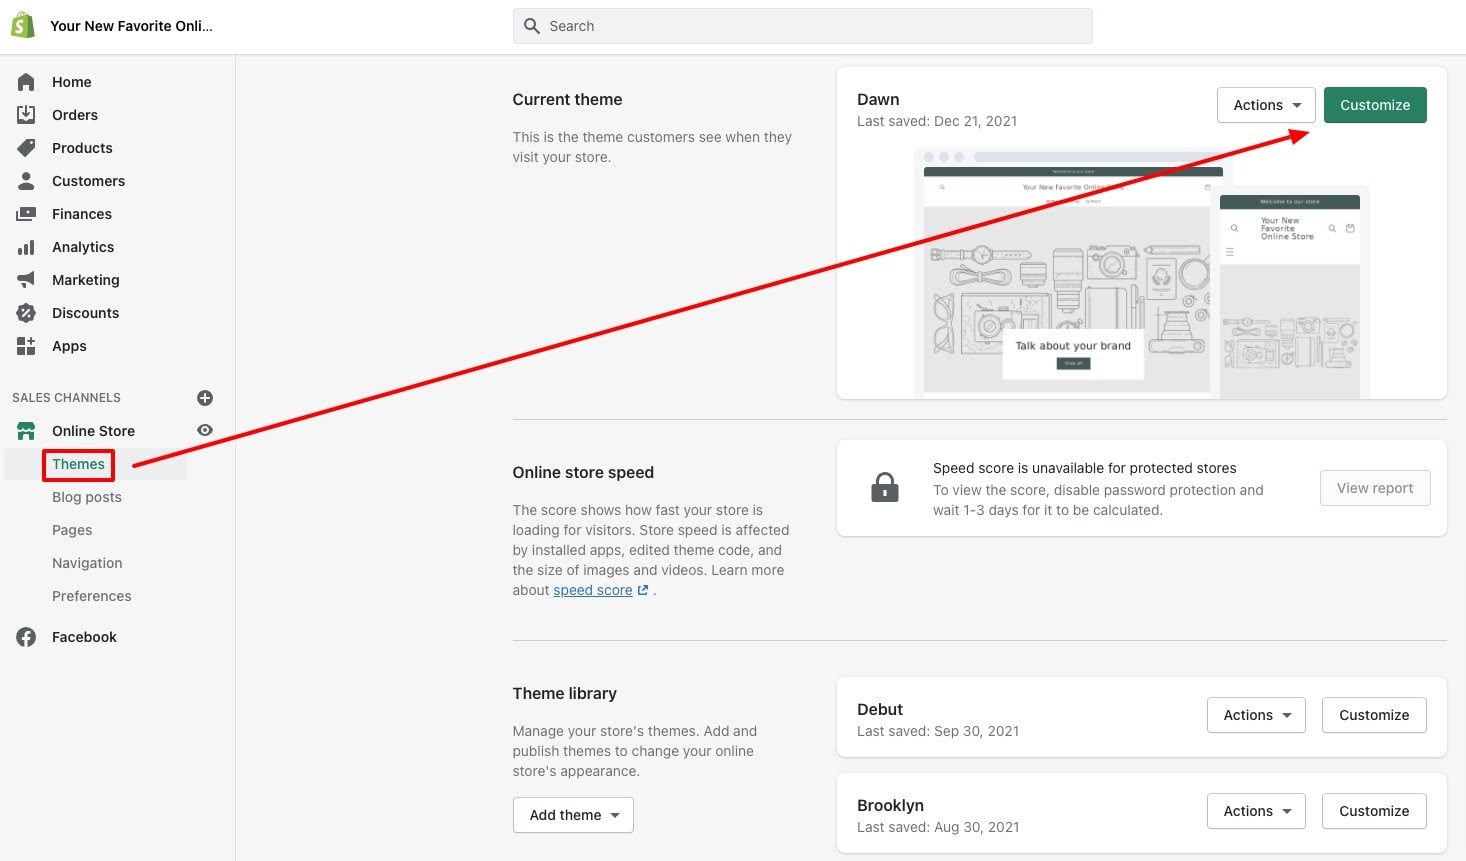Image resolution: width=1466 pixels, height=861 pixels.
Task: Select Themes in the Online Store menu
Action: click(78, 464)
